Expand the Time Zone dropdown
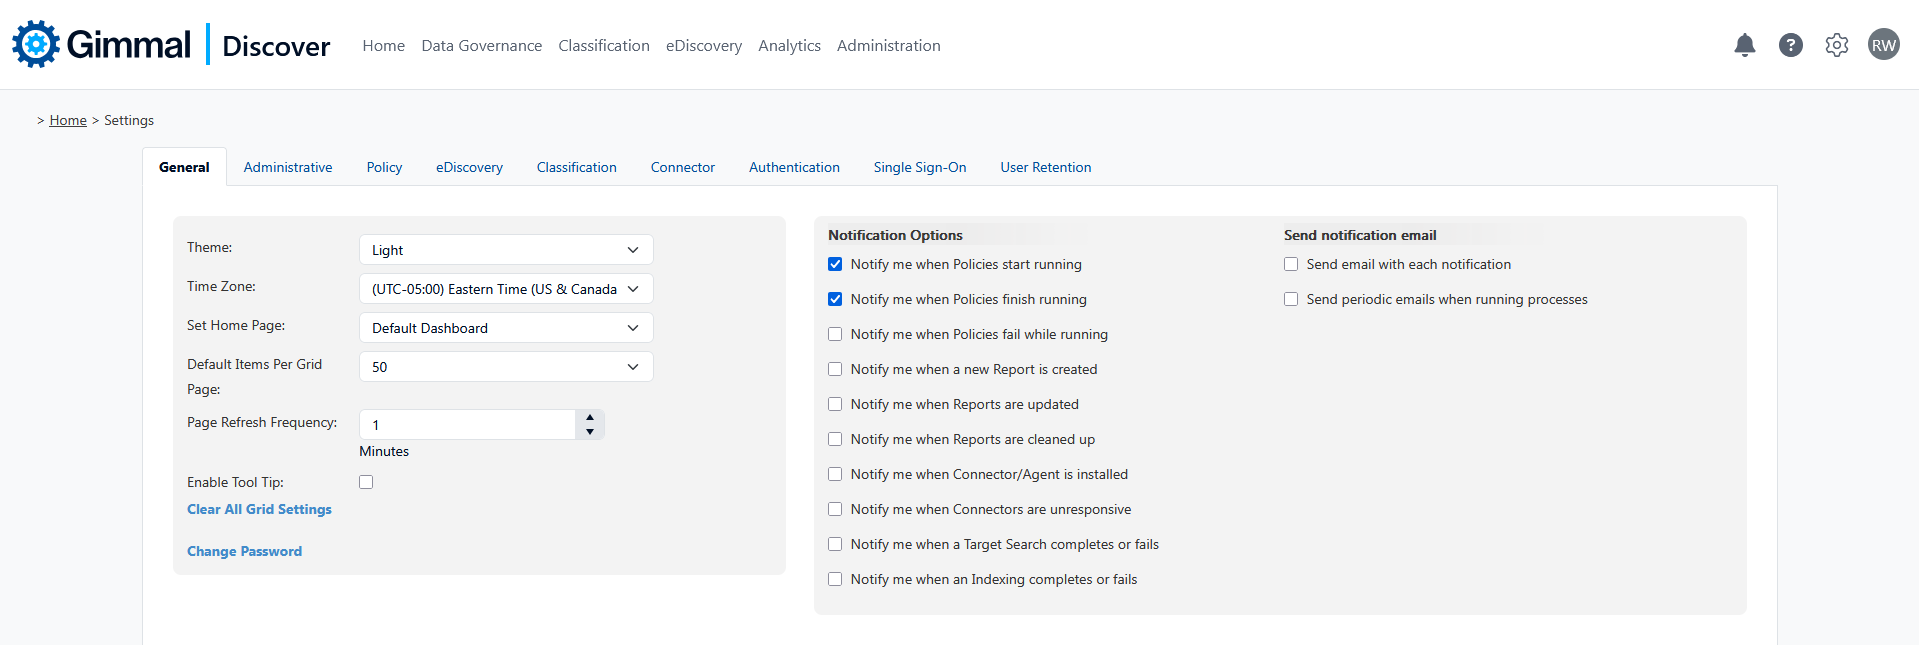This screenshot has width=1919, height=645. [505, 289]
